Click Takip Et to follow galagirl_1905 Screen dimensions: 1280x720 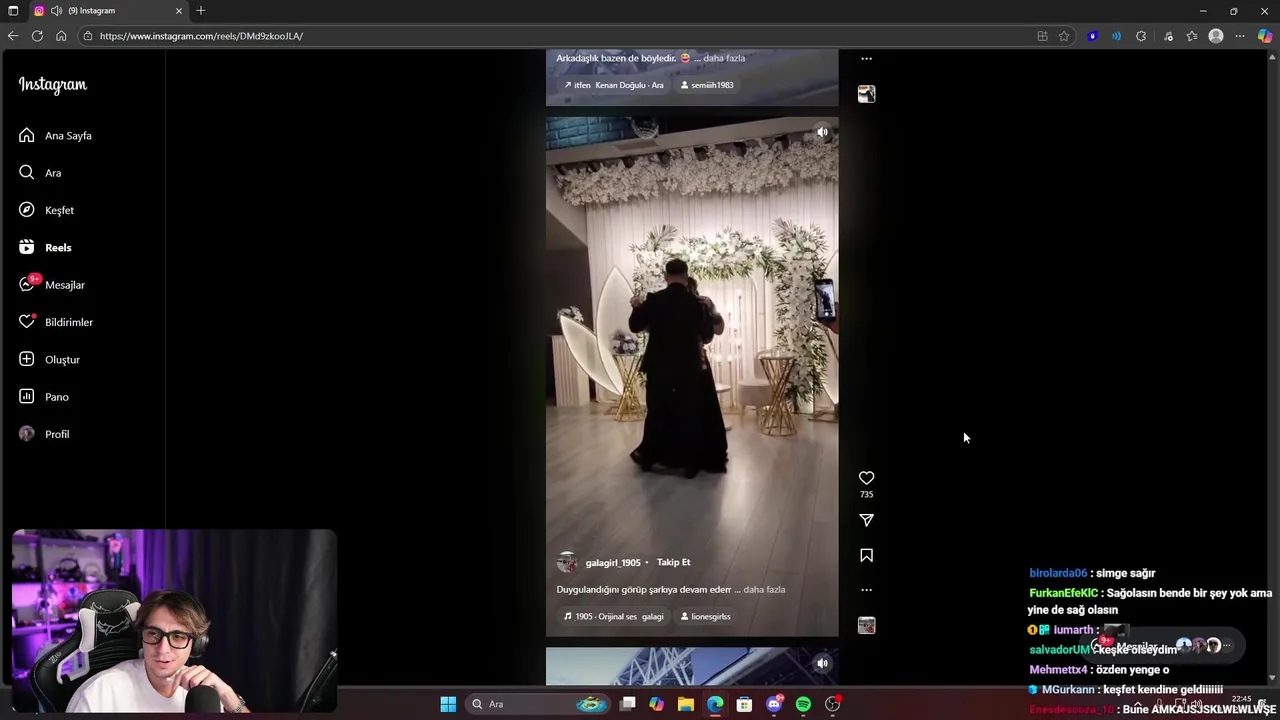click(x=673, y=562)
